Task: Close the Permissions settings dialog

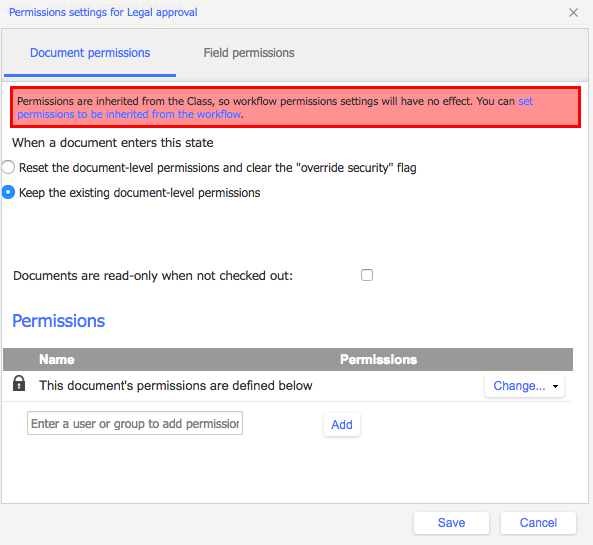Action: (x=573, y=12)
